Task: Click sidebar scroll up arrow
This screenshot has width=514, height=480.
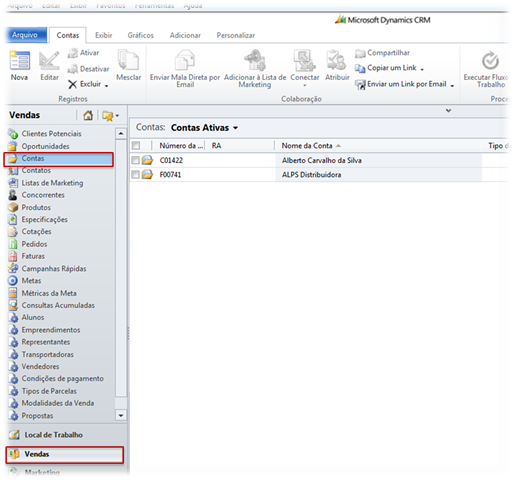Action: 121,134
